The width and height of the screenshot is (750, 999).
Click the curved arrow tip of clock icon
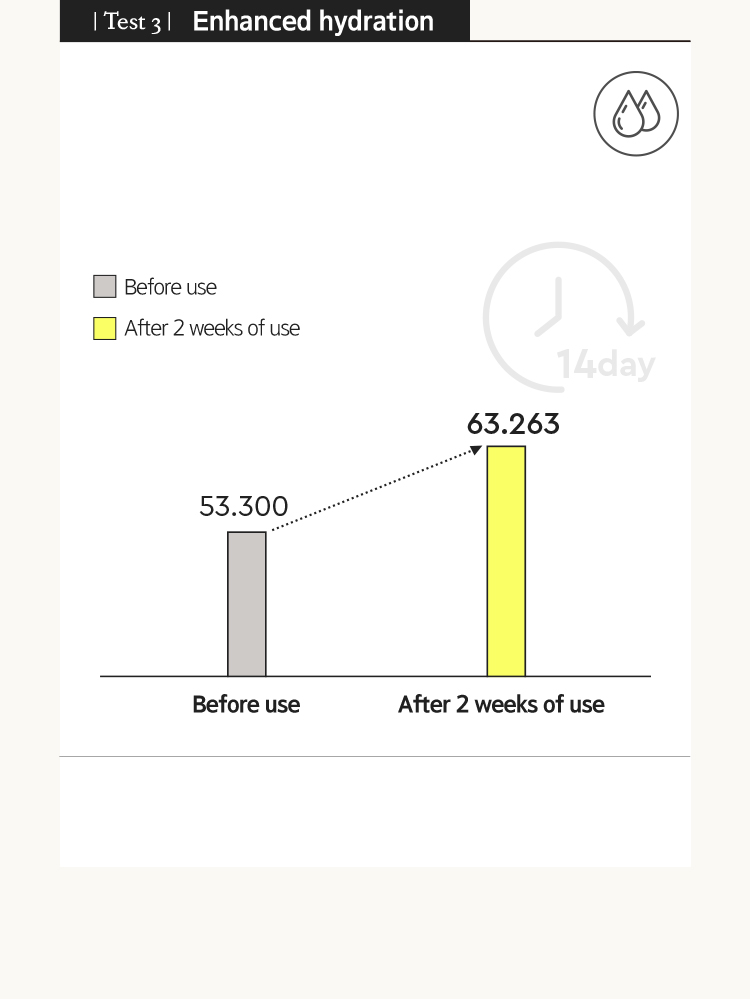click(x=631, y=327)
